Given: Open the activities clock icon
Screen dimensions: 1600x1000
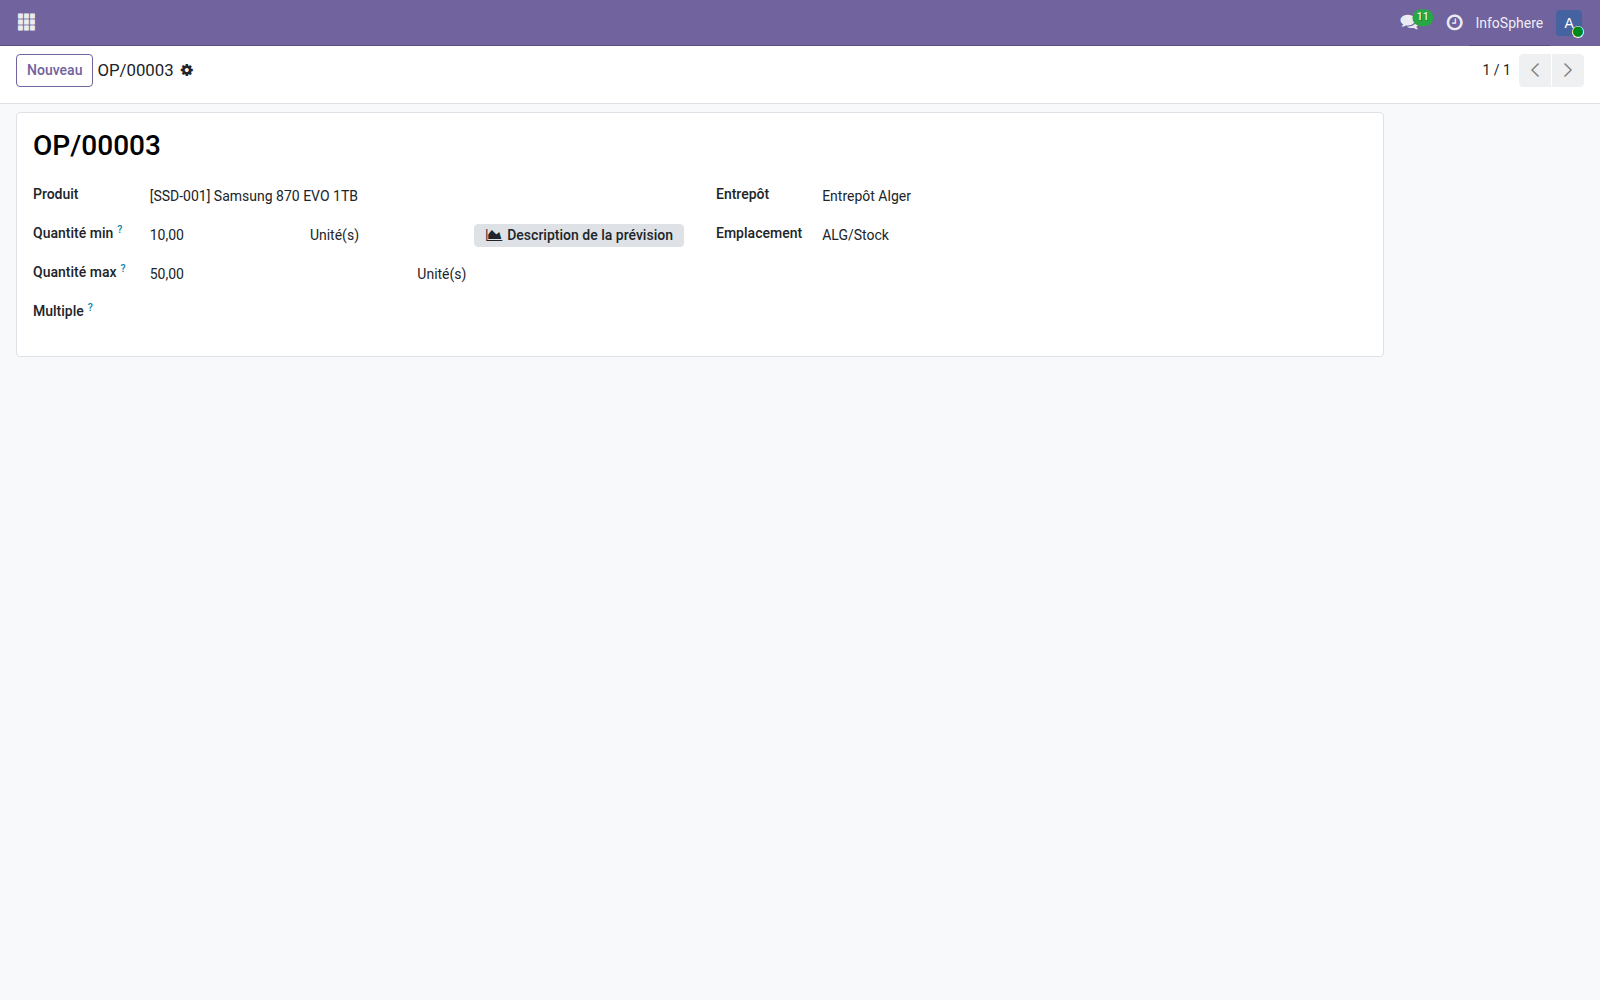Looking at the screenshot, I should coord(1455,22).
